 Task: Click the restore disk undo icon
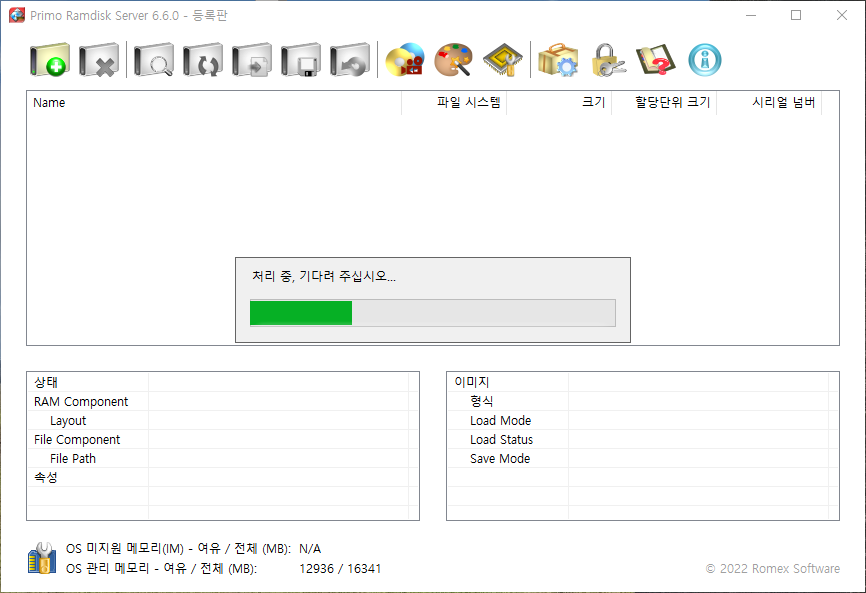(350, 60)
